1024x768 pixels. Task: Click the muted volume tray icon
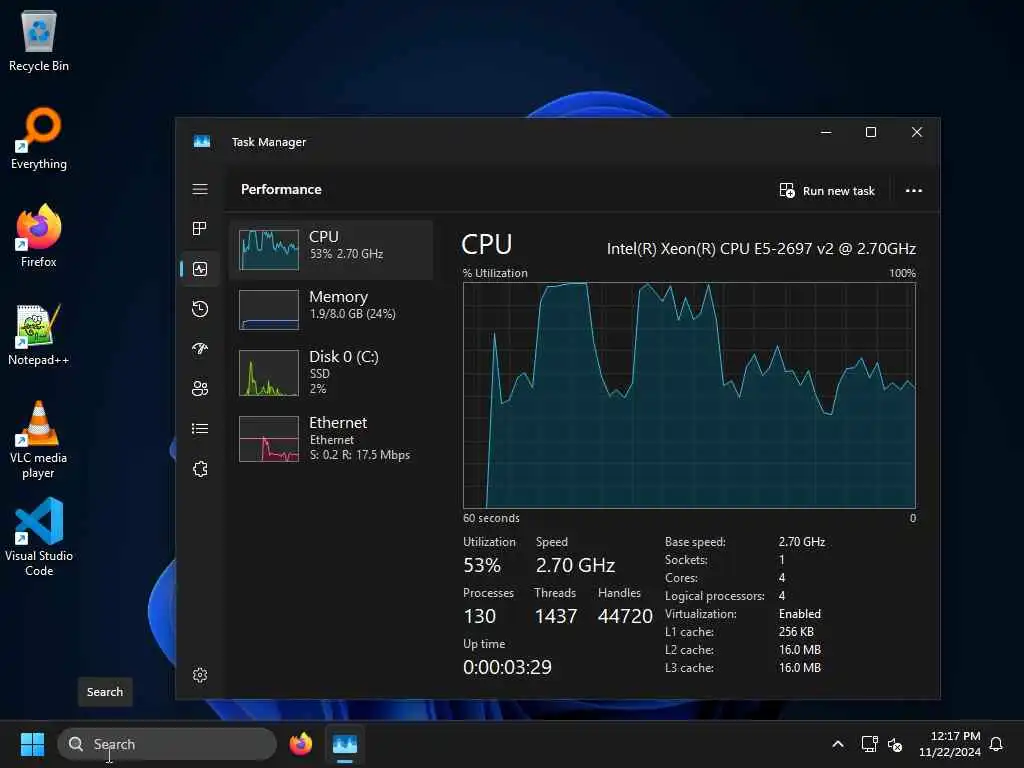(x=895, y=744)
